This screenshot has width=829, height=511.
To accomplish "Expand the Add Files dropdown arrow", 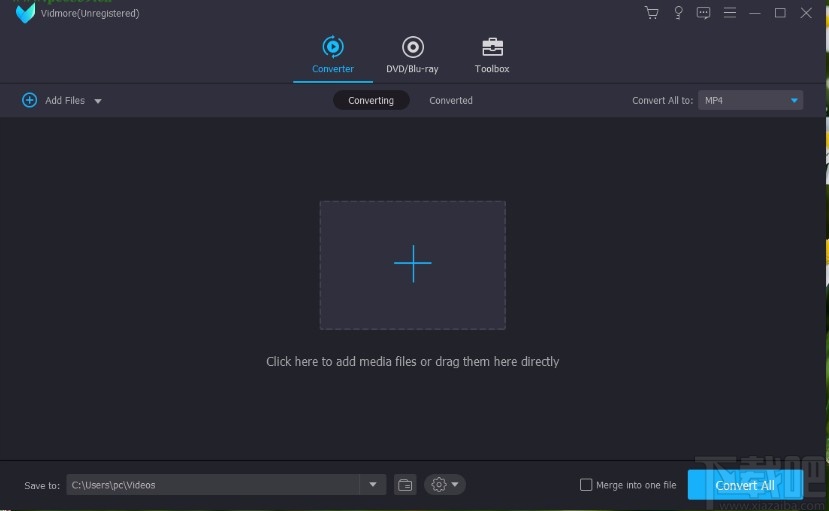I will click(x=98, y=101).
